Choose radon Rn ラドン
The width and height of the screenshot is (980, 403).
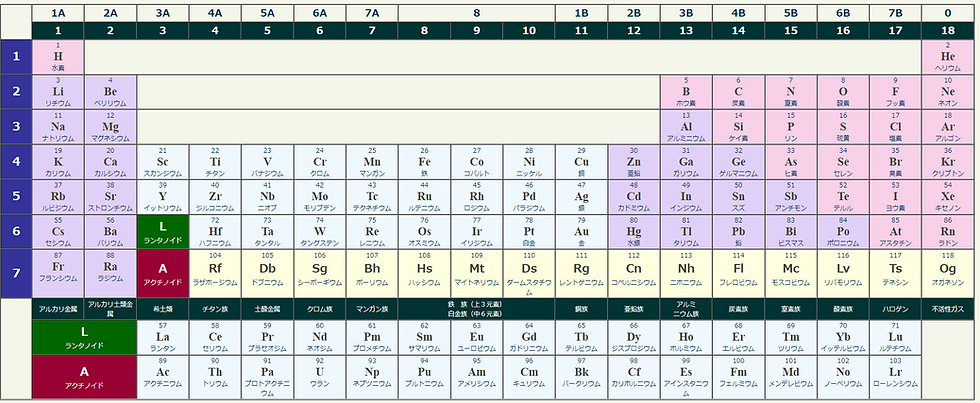(948, 232)
